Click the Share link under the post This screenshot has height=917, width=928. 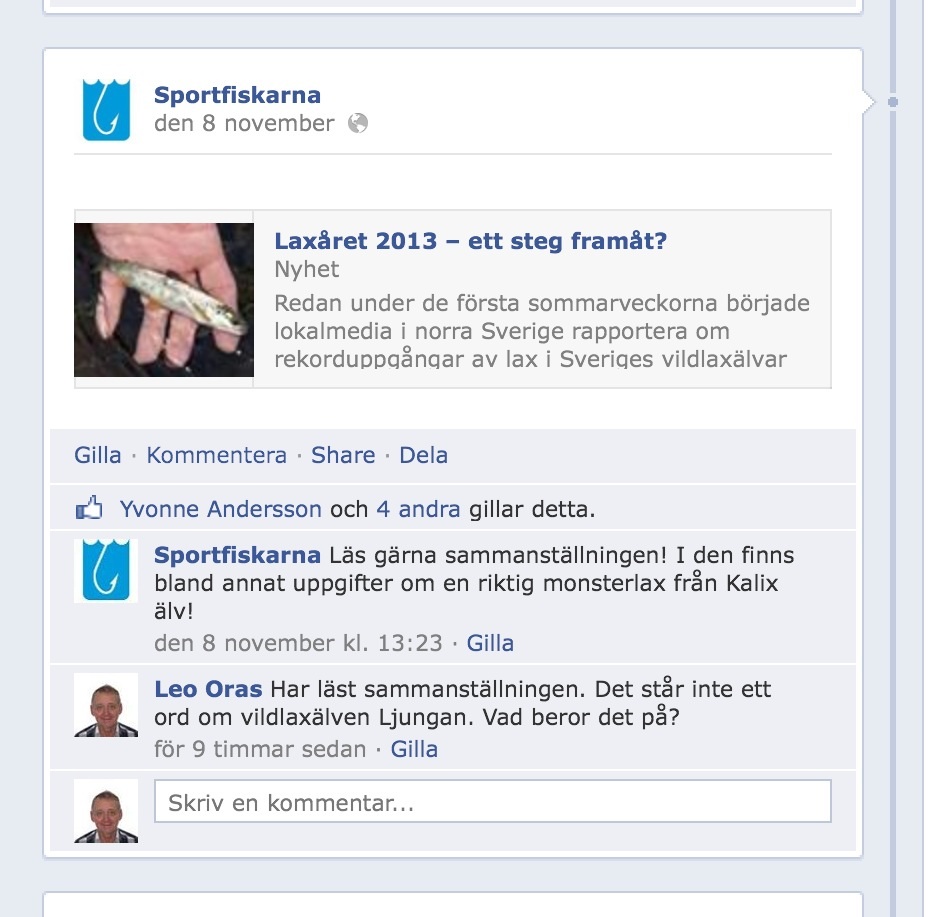[343, 455]
